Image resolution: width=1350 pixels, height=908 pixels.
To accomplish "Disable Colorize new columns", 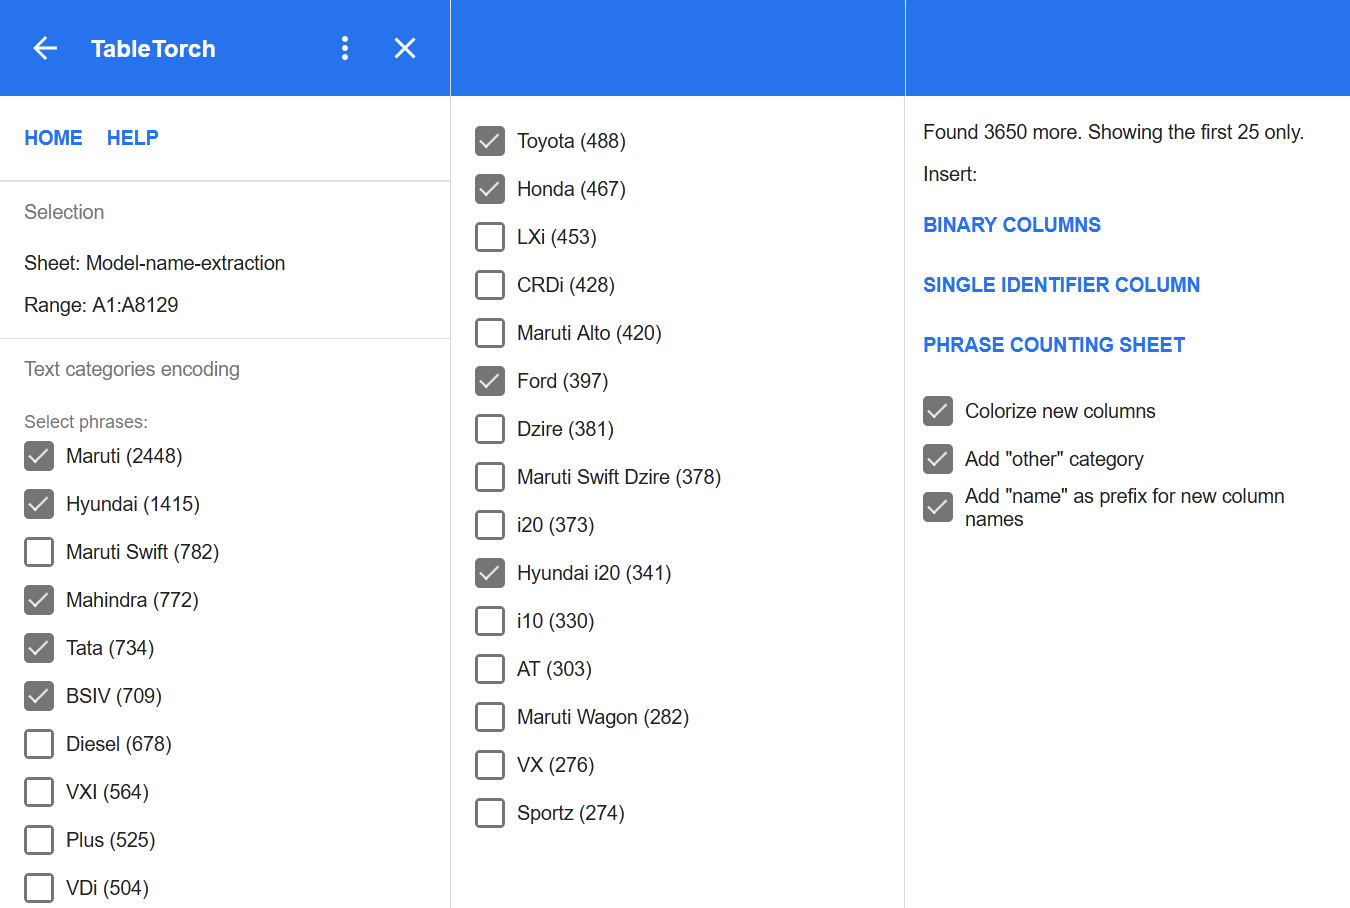I will pyautogui.click(x=938, y=411).
